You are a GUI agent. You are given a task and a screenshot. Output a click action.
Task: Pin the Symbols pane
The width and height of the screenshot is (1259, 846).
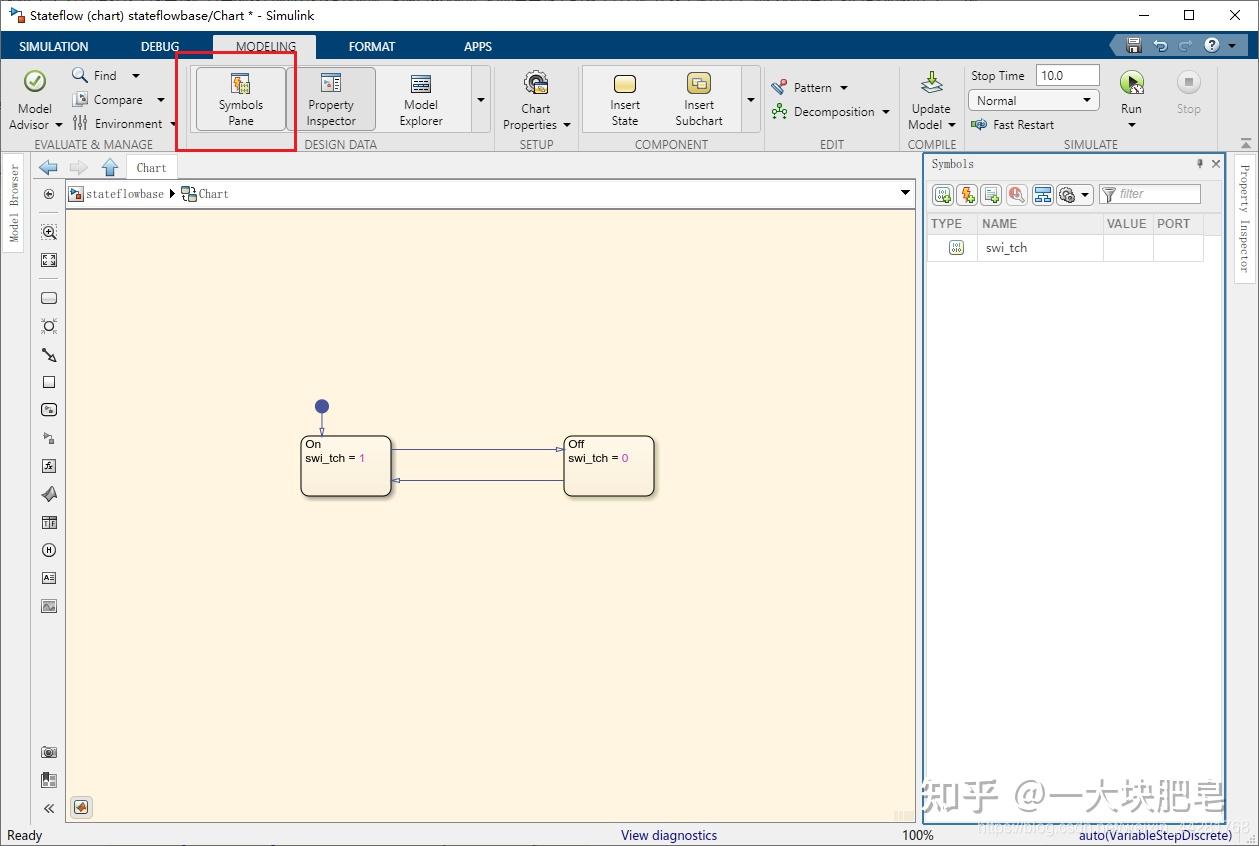pyautogui.click(x=1199, y=163)
